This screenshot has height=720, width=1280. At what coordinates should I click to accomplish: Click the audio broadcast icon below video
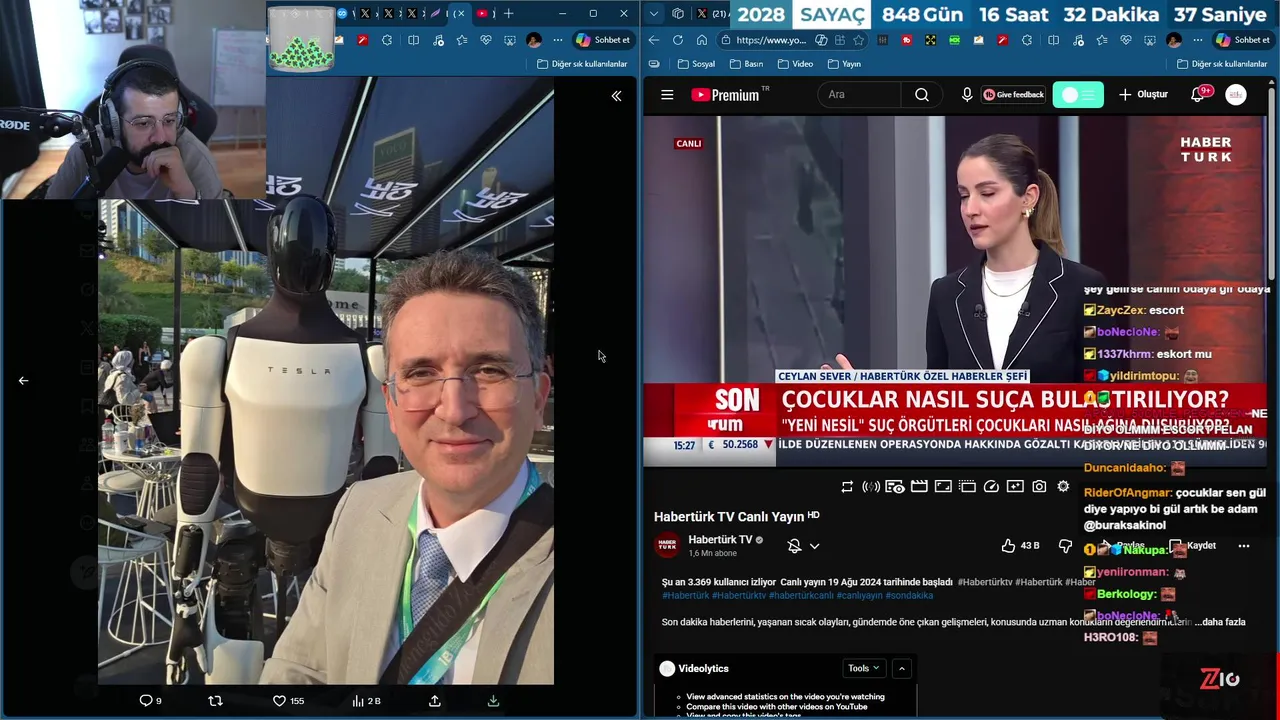(871, 487)
